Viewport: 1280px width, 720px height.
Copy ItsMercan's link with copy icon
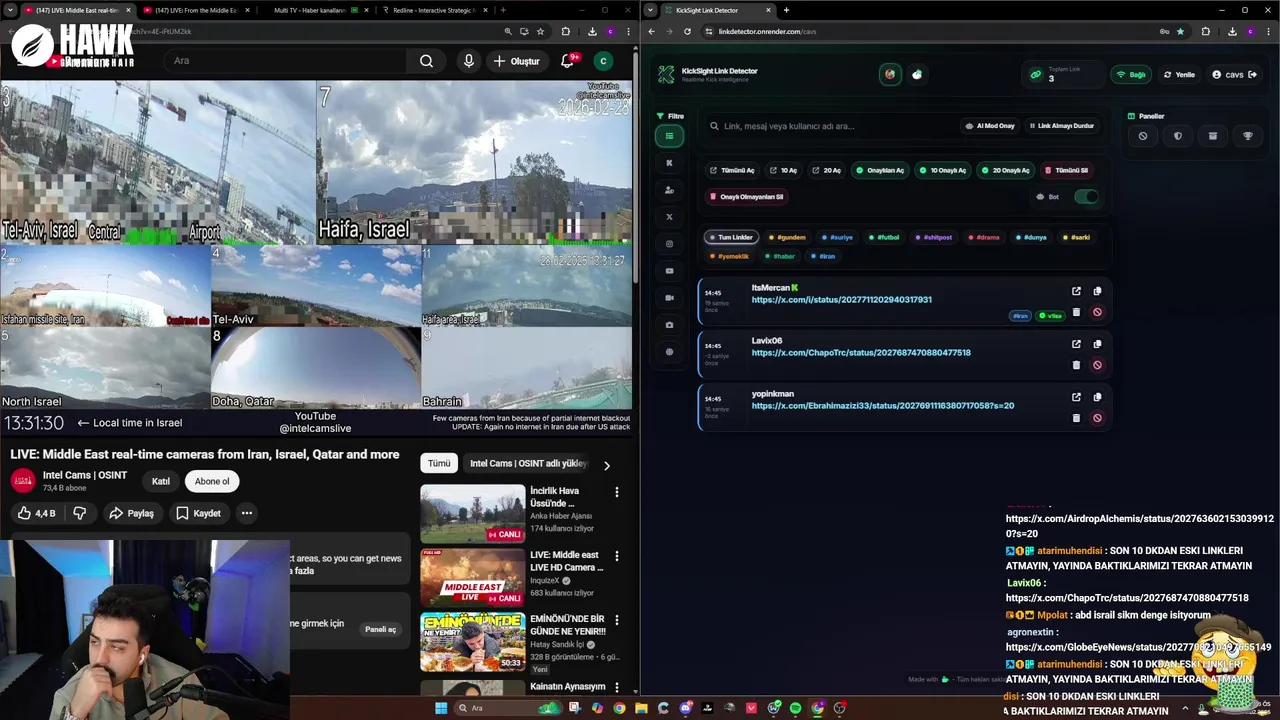click(1097, 291)
